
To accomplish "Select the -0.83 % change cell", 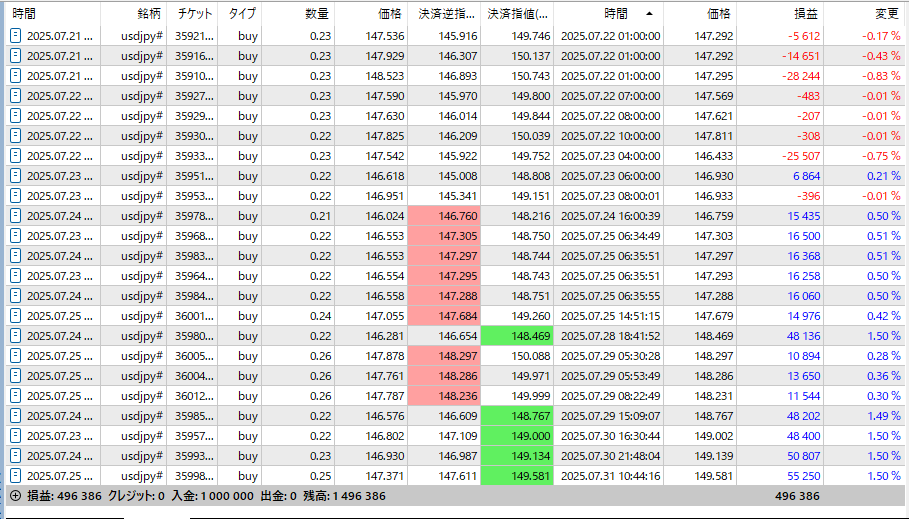I will point(881,76).
